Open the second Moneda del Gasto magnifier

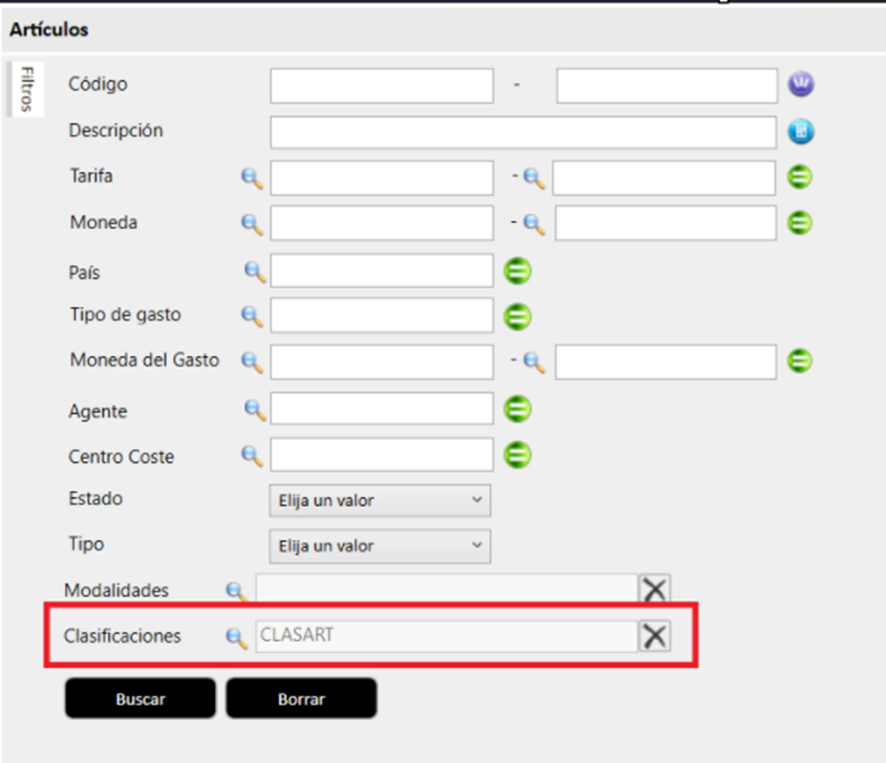(x=535, y=362)
